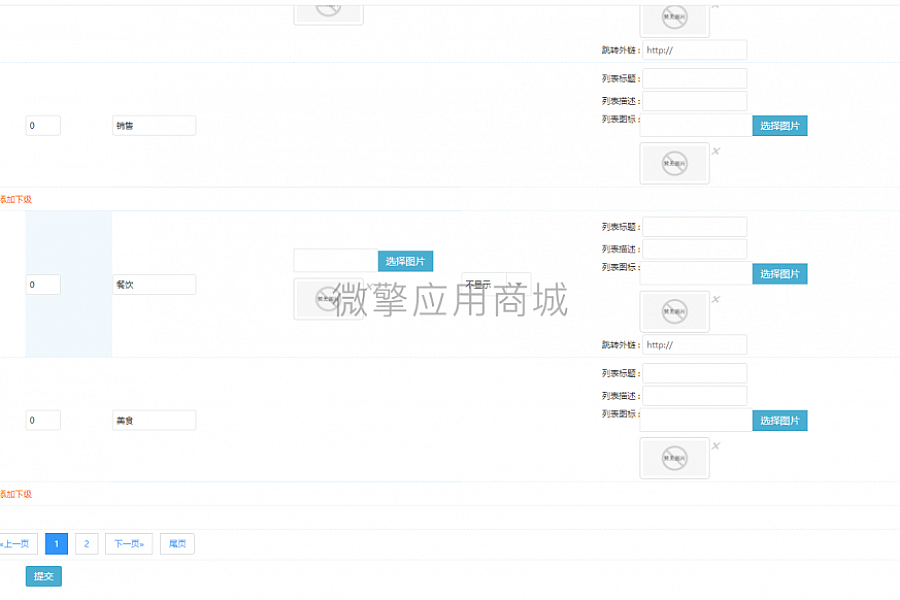
Task: Click 添加下级 link below the 美食 row
Action: pos(15,494)
